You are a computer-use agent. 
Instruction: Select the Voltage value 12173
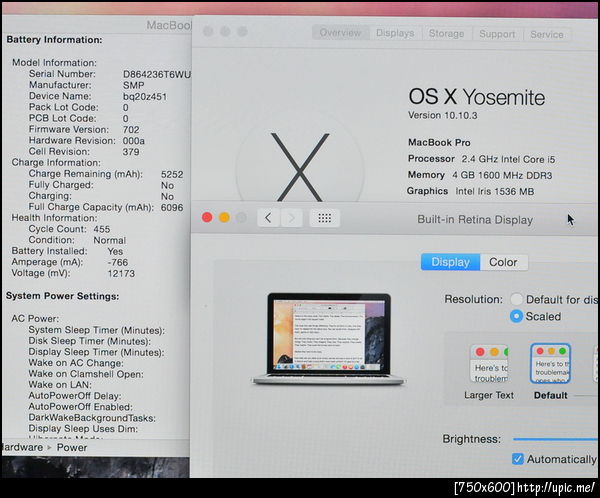pos(121,274)
